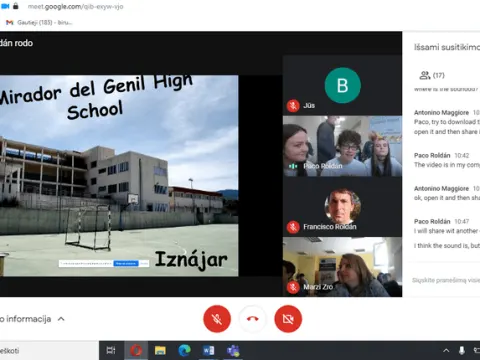Open Word in taskbar
Viewport: 480px width, 360px height.
click(x=209, y=350)
